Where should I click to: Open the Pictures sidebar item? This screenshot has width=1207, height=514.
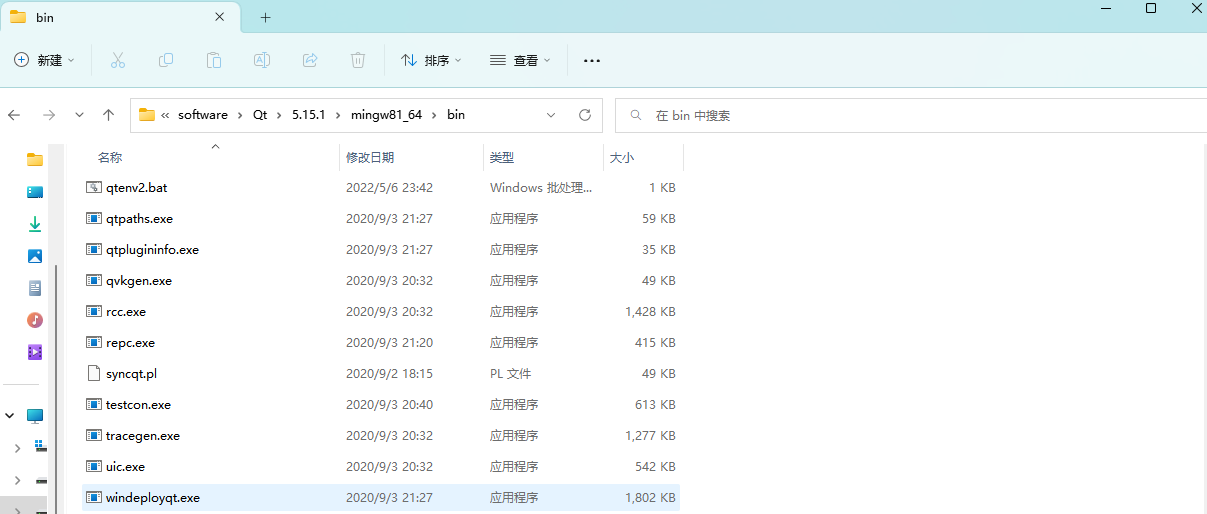(35, 256)
